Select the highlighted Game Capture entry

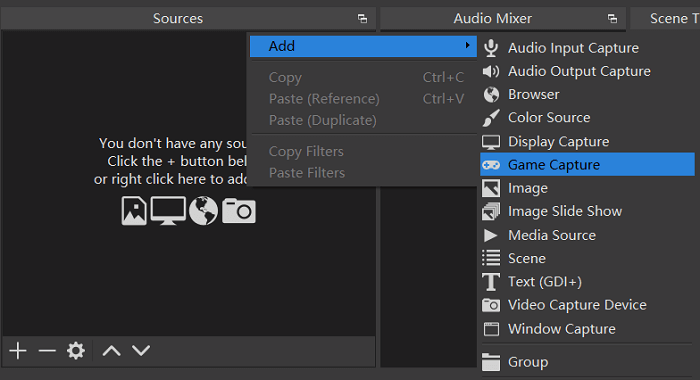pos(587,165)
